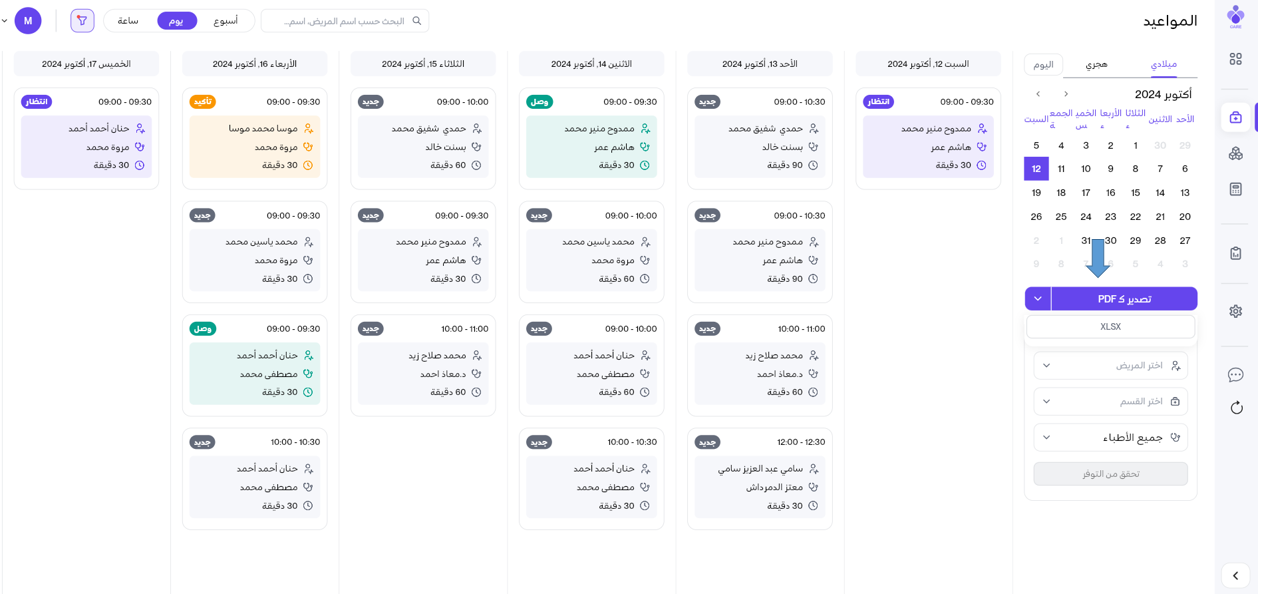Click the appointments icon in sidebar
Image resolution: width=1261 pixels, height=610 pixels.
click(1236, 117)
